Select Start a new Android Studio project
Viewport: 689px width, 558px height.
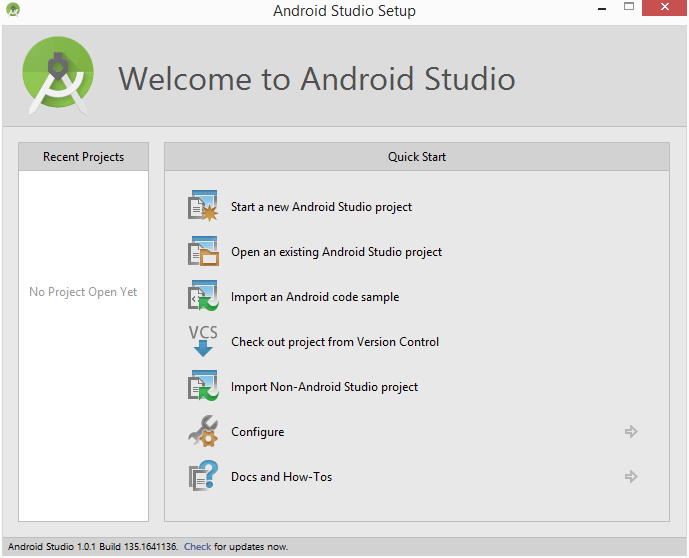(x=321, y=207)
